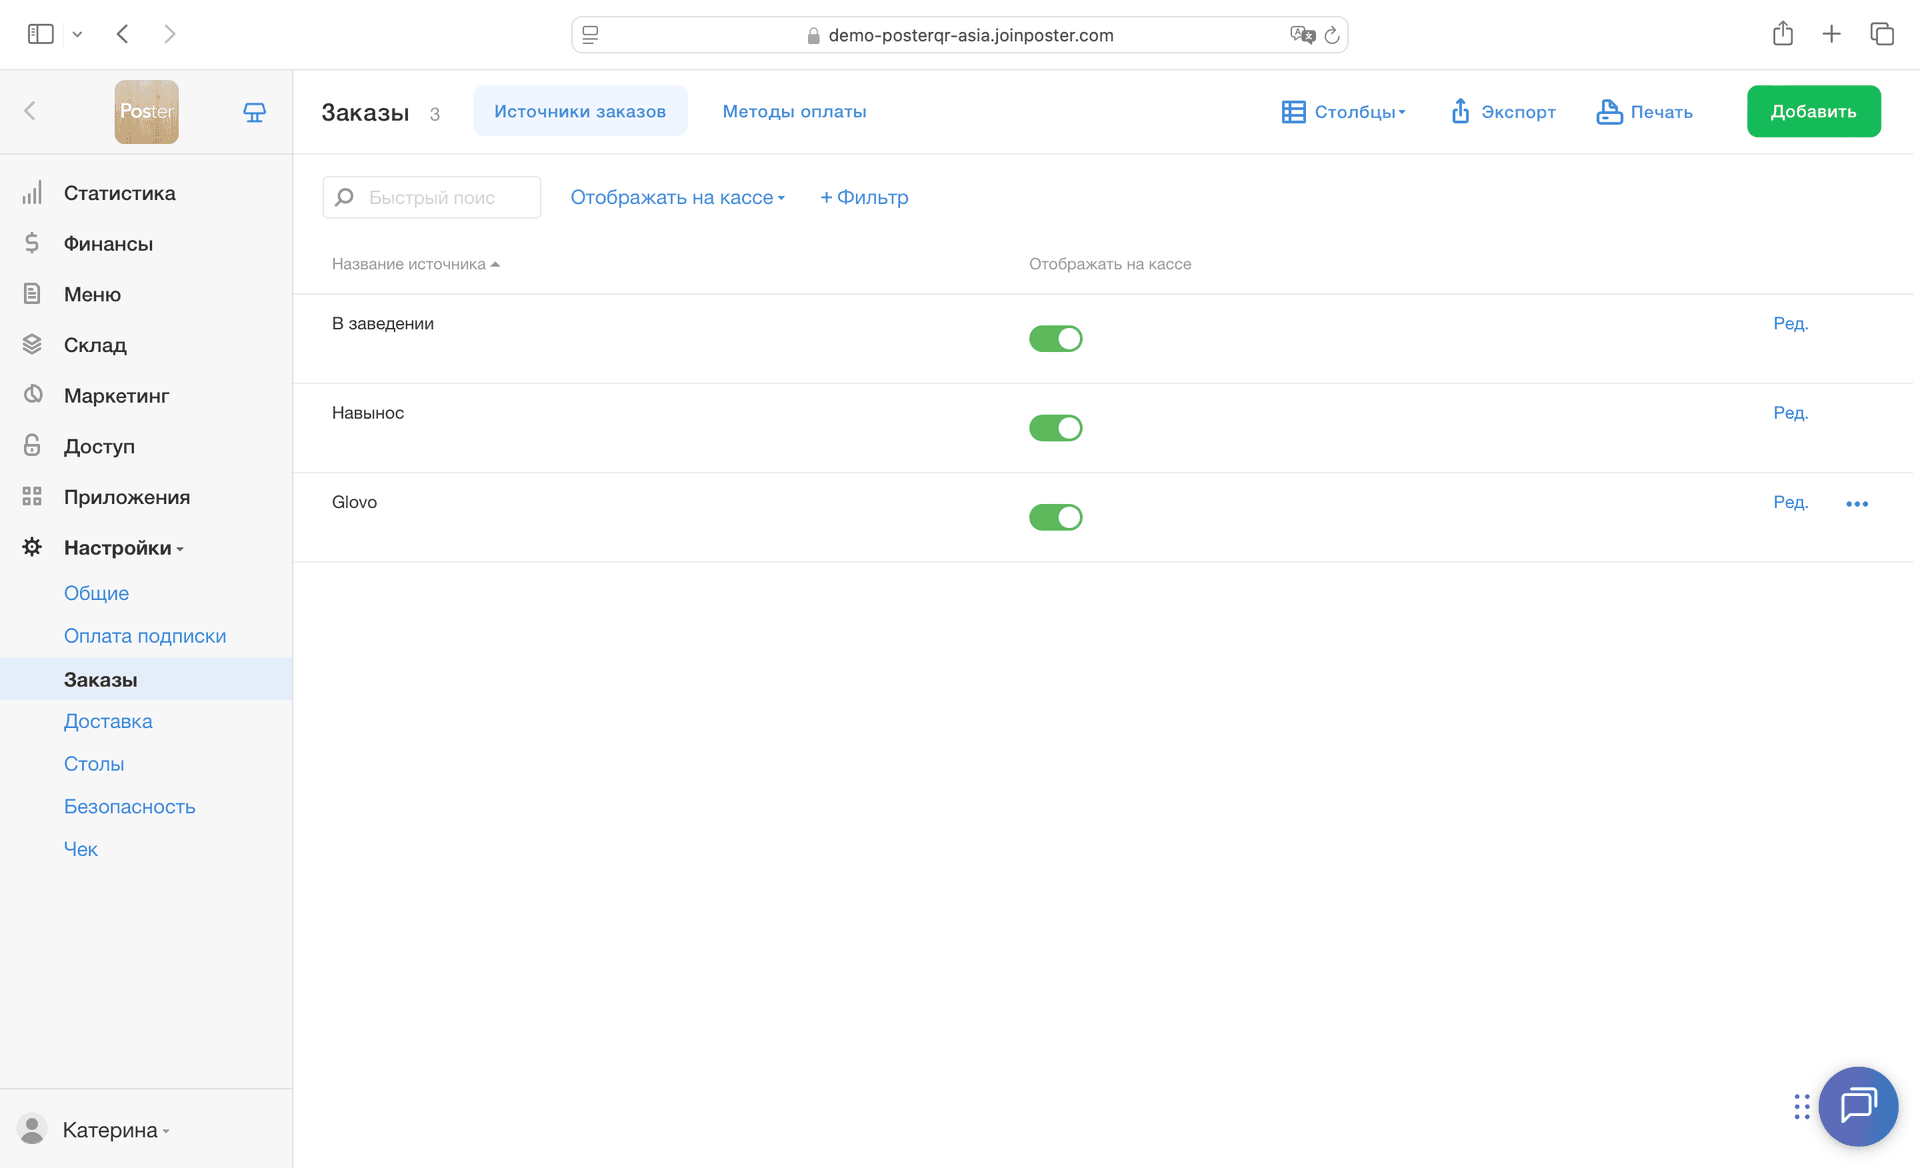
Task: Open the support chat bubble
Action: pos(1857,1106)
